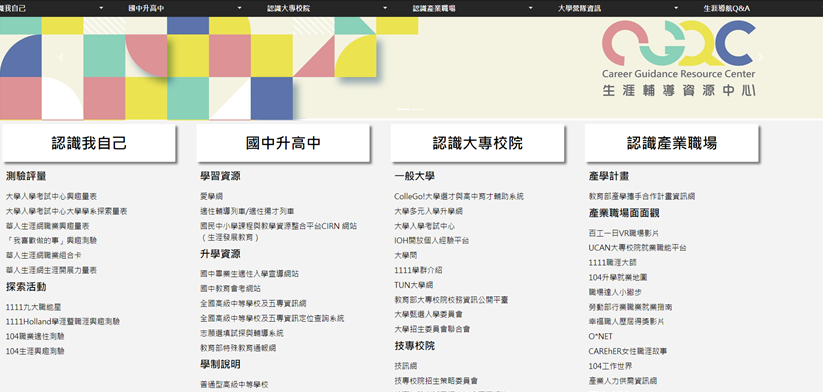Viewport: 823px width, 392px height.
Task: Open the 104升學就業地圖 link
Action: tap(618, 277)
